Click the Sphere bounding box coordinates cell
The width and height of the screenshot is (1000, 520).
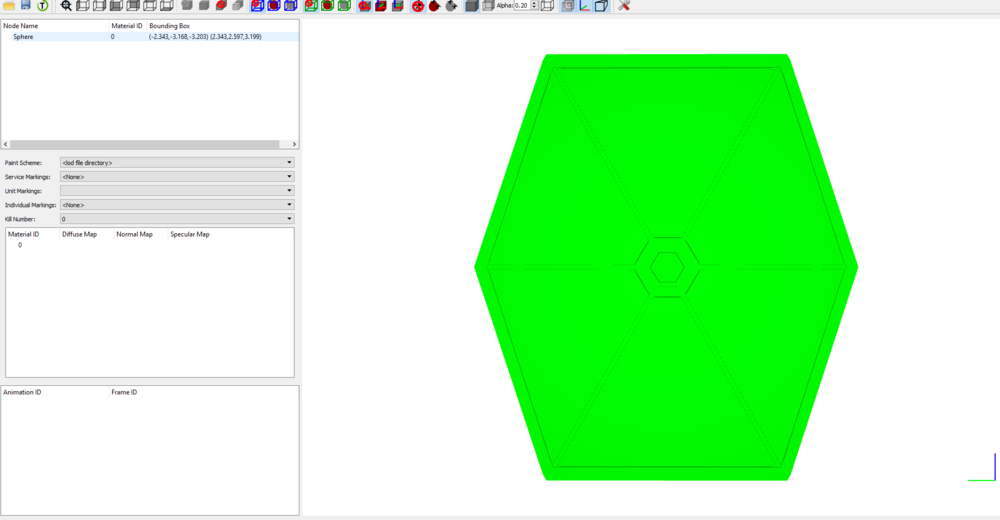(205, 37)
